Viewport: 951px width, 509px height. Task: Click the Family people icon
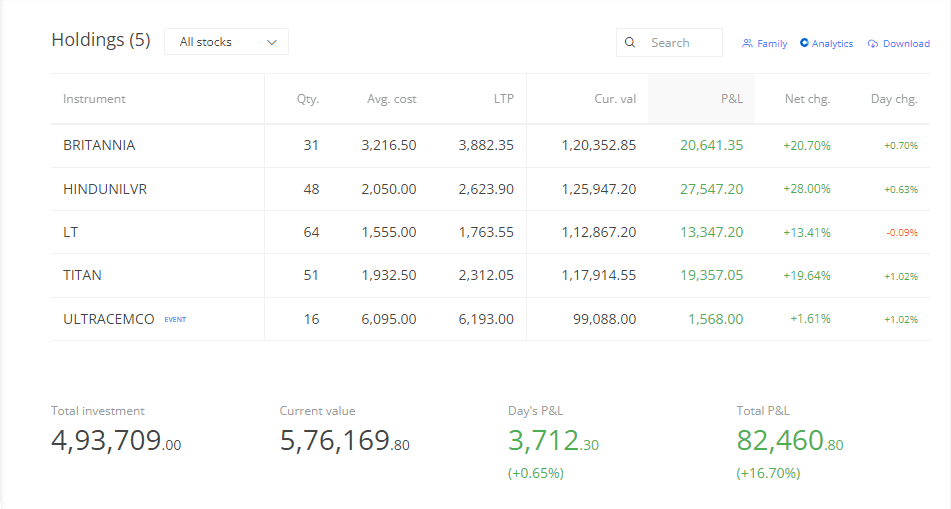pyautogui.click(x=747, y=44)
